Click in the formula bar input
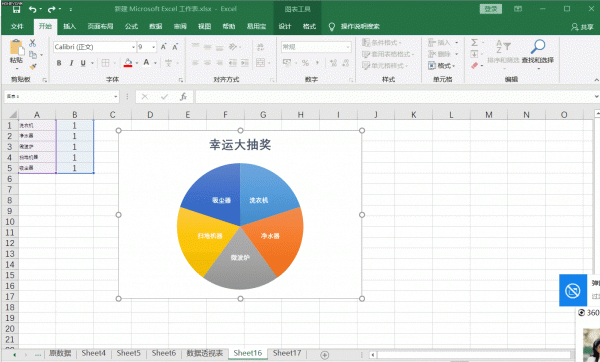 click(x=394, y=97)
